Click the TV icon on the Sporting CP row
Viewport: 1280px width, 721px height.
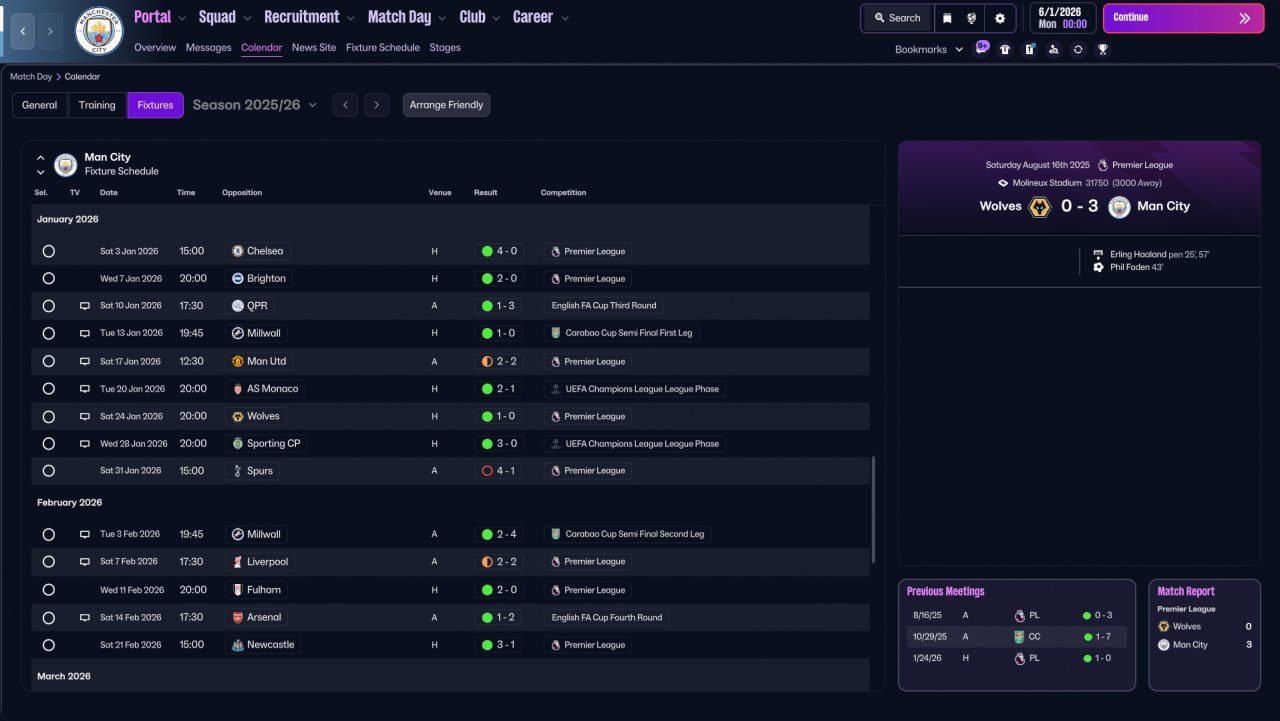pyautogui.click(x=85, y=444)
